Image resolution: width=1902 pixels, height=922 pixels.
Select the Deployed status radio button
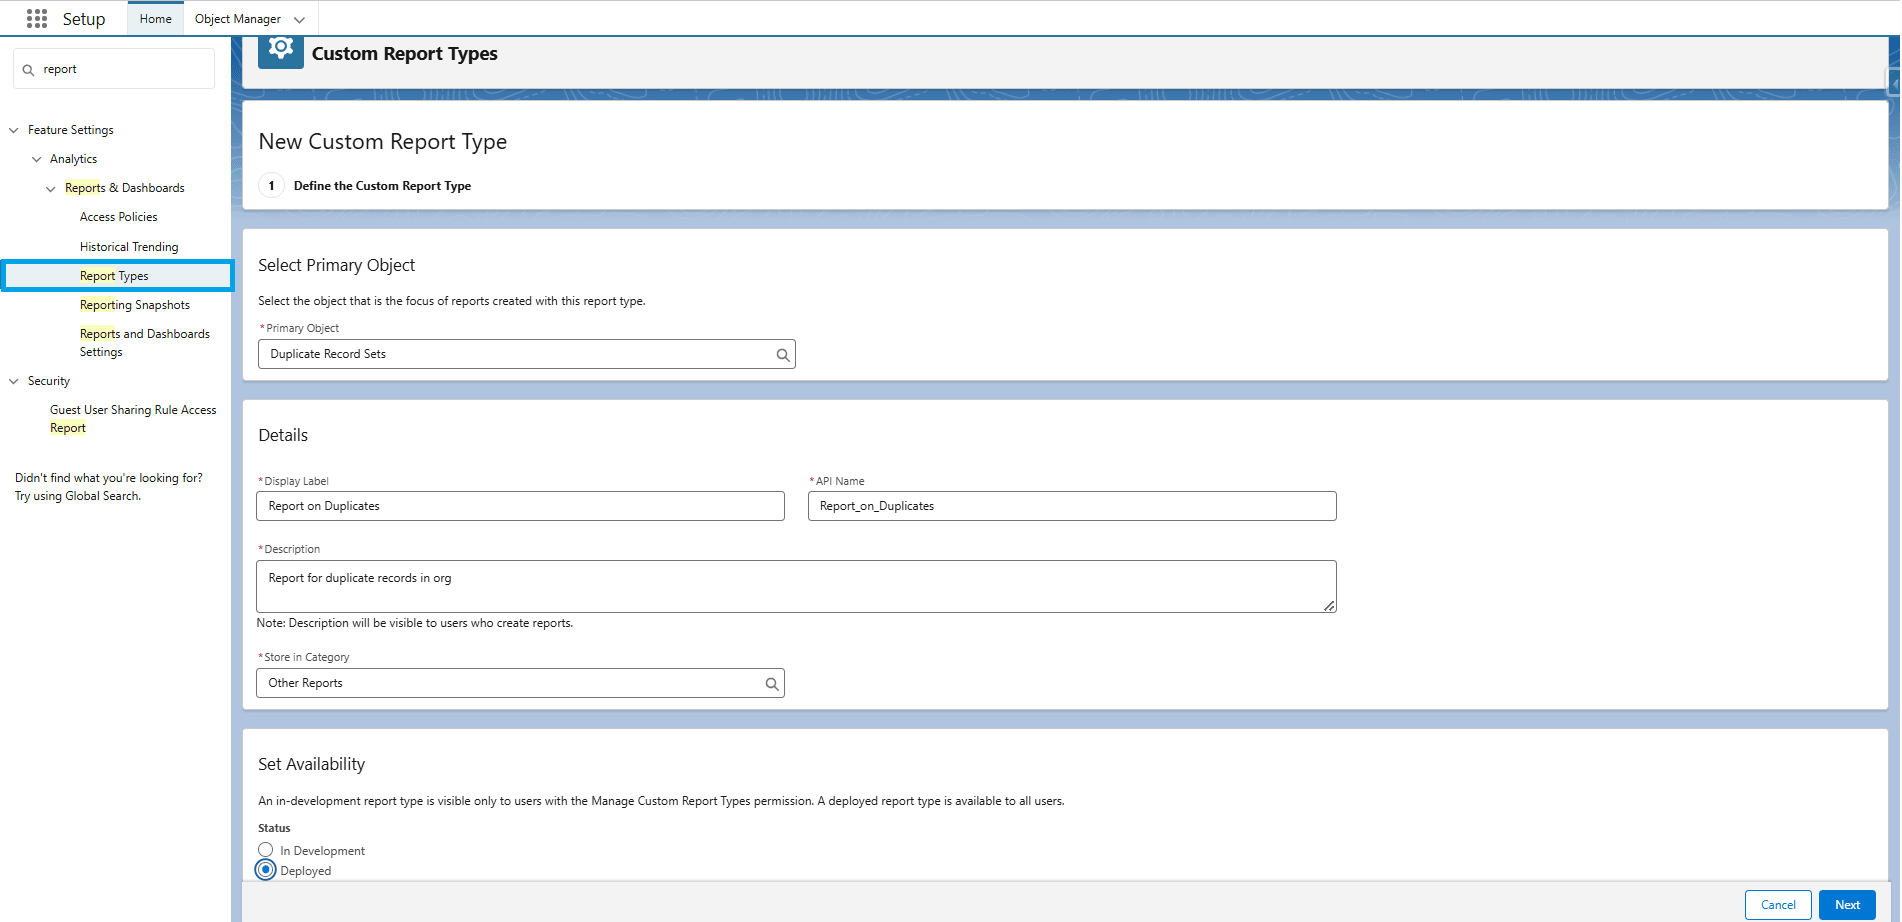(266, 870)
